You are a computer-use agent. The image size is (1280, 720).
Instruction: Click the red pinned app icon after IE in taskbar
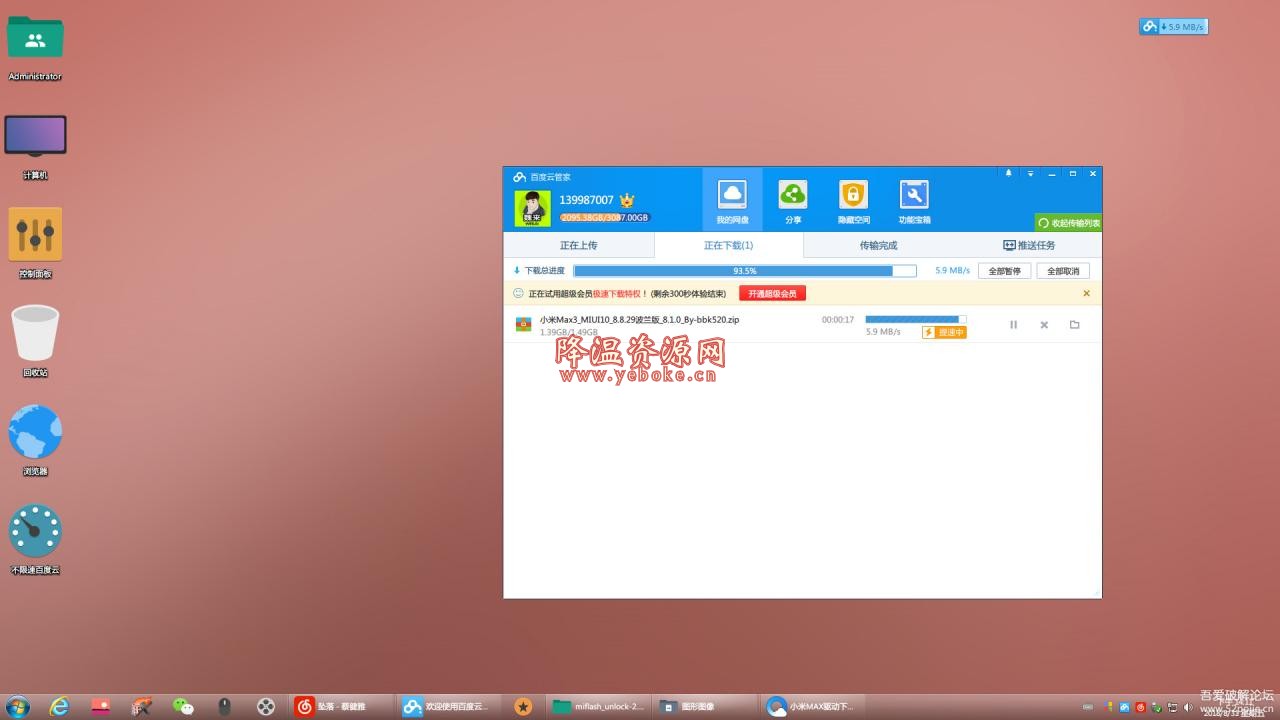100,706
